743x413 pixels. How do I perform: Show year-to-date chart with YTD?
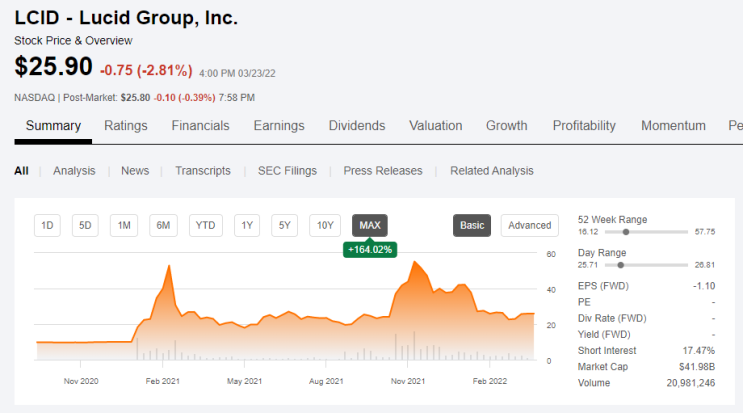click(206, 225)
